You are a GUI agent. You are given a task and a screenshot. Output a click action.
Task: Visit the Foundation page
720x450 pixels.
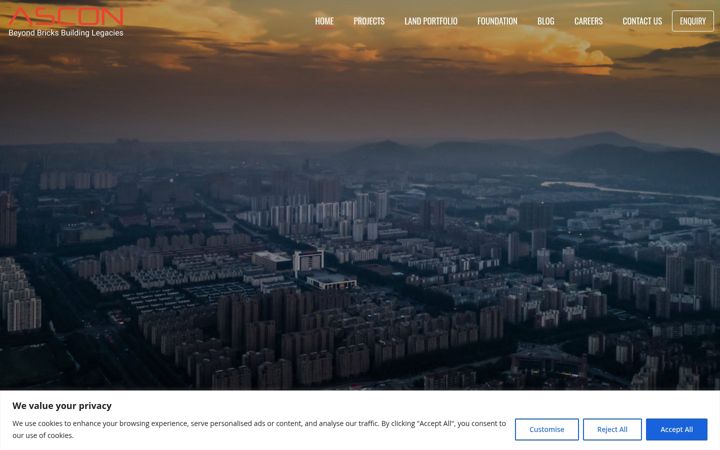coord(497,21)
